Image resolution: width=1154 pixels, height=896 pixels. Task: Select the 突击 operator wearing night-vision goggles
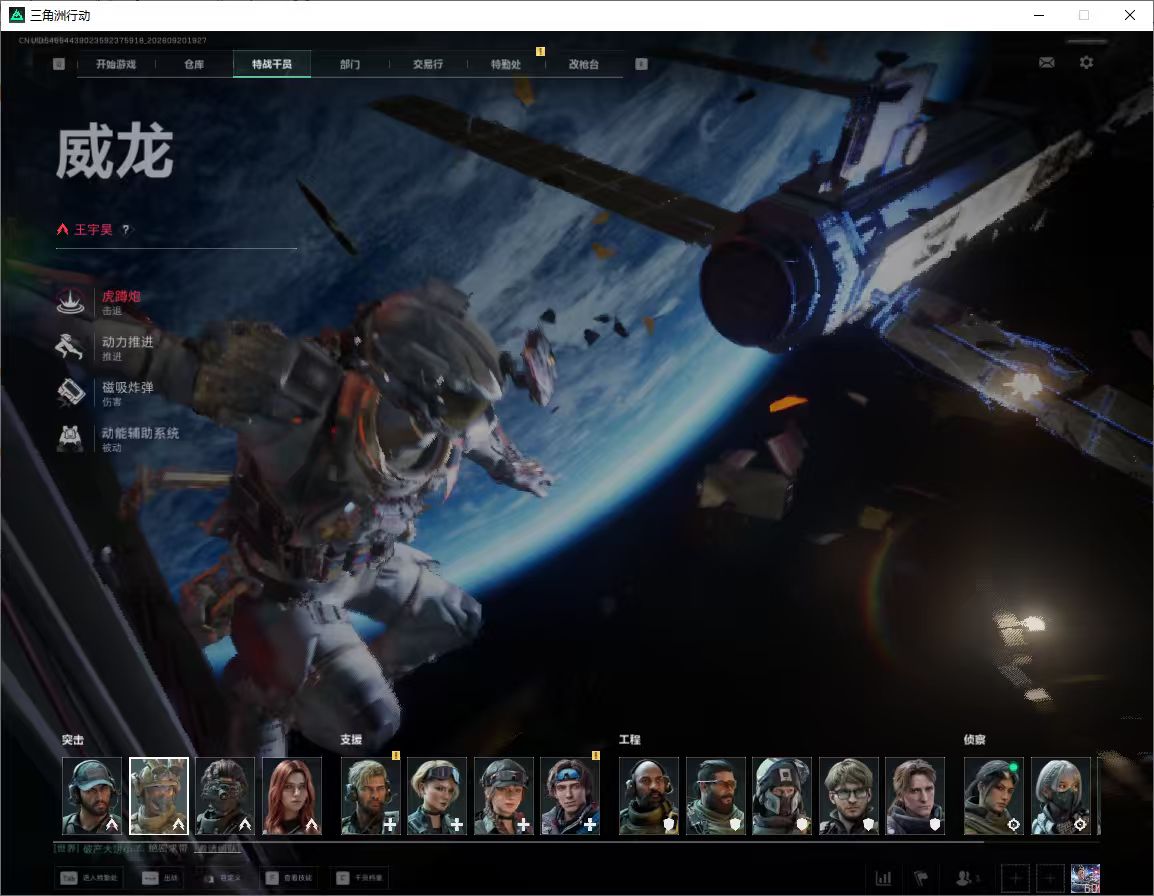pyautogui.click(x=225, y=796)
